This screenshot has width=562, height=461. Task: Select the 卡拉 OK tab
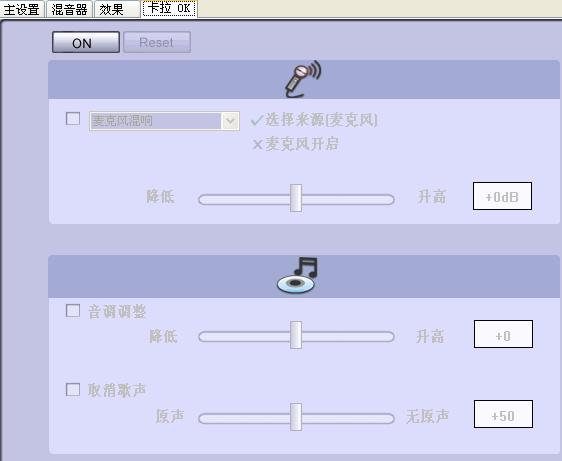pos(169,9)
